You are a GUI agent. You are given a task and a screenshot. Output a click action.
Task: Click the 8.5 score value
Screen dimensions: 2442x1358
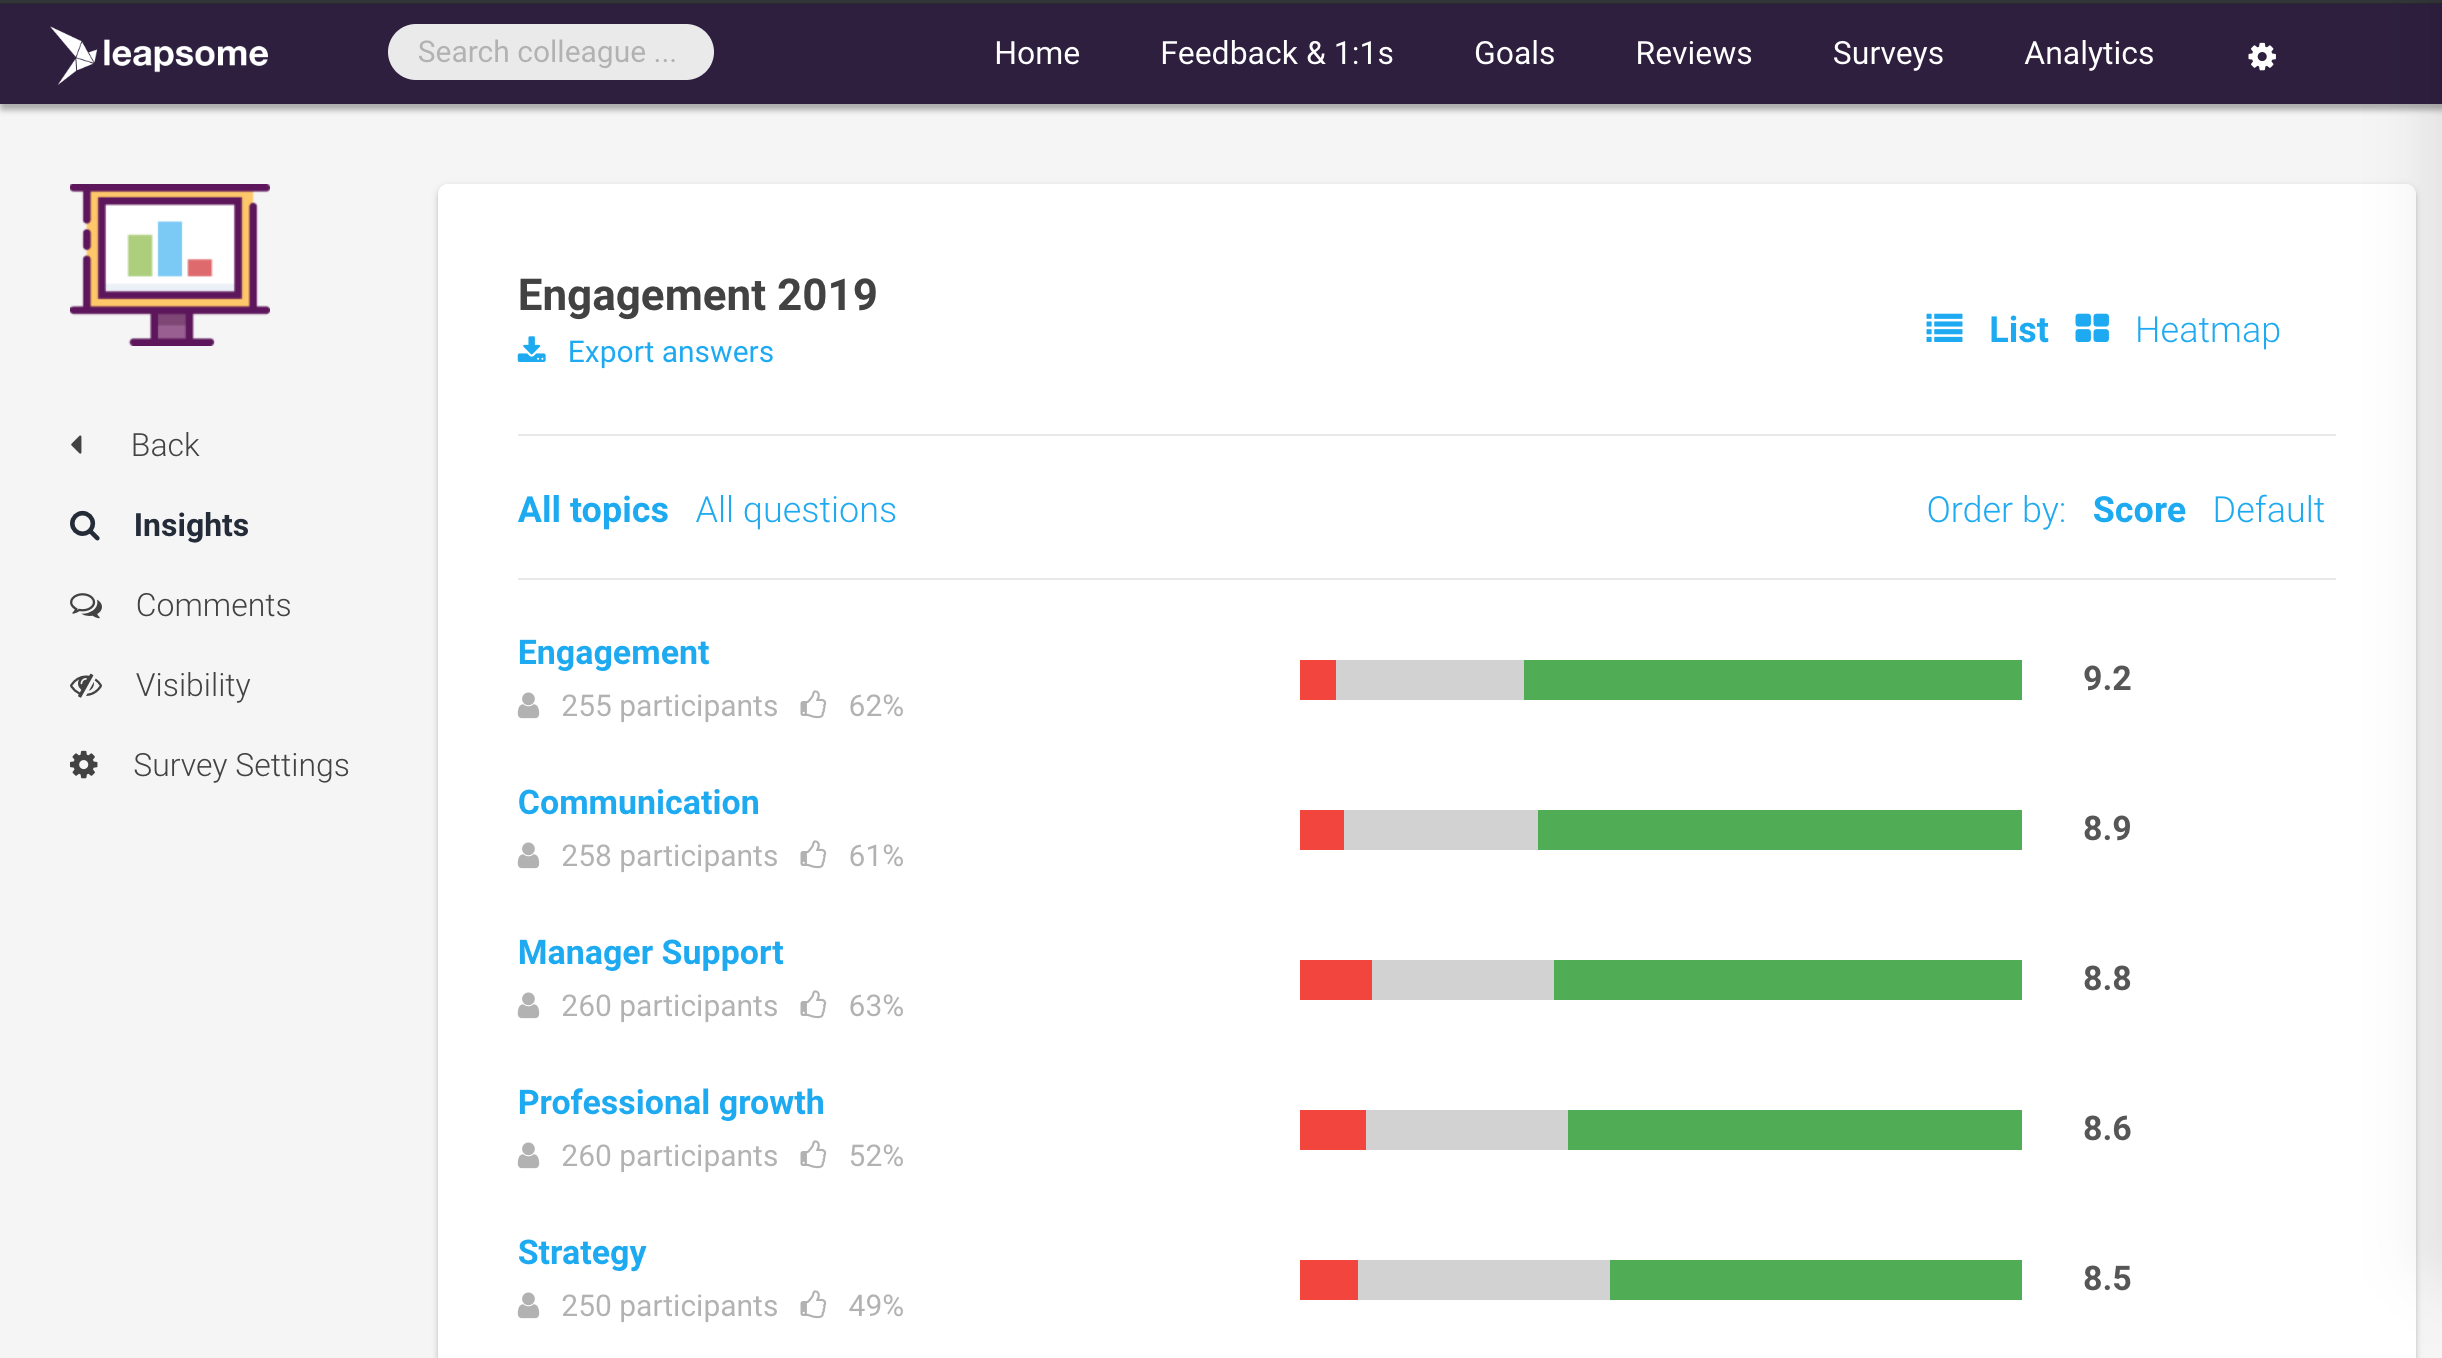(x=2107, y=1279)
